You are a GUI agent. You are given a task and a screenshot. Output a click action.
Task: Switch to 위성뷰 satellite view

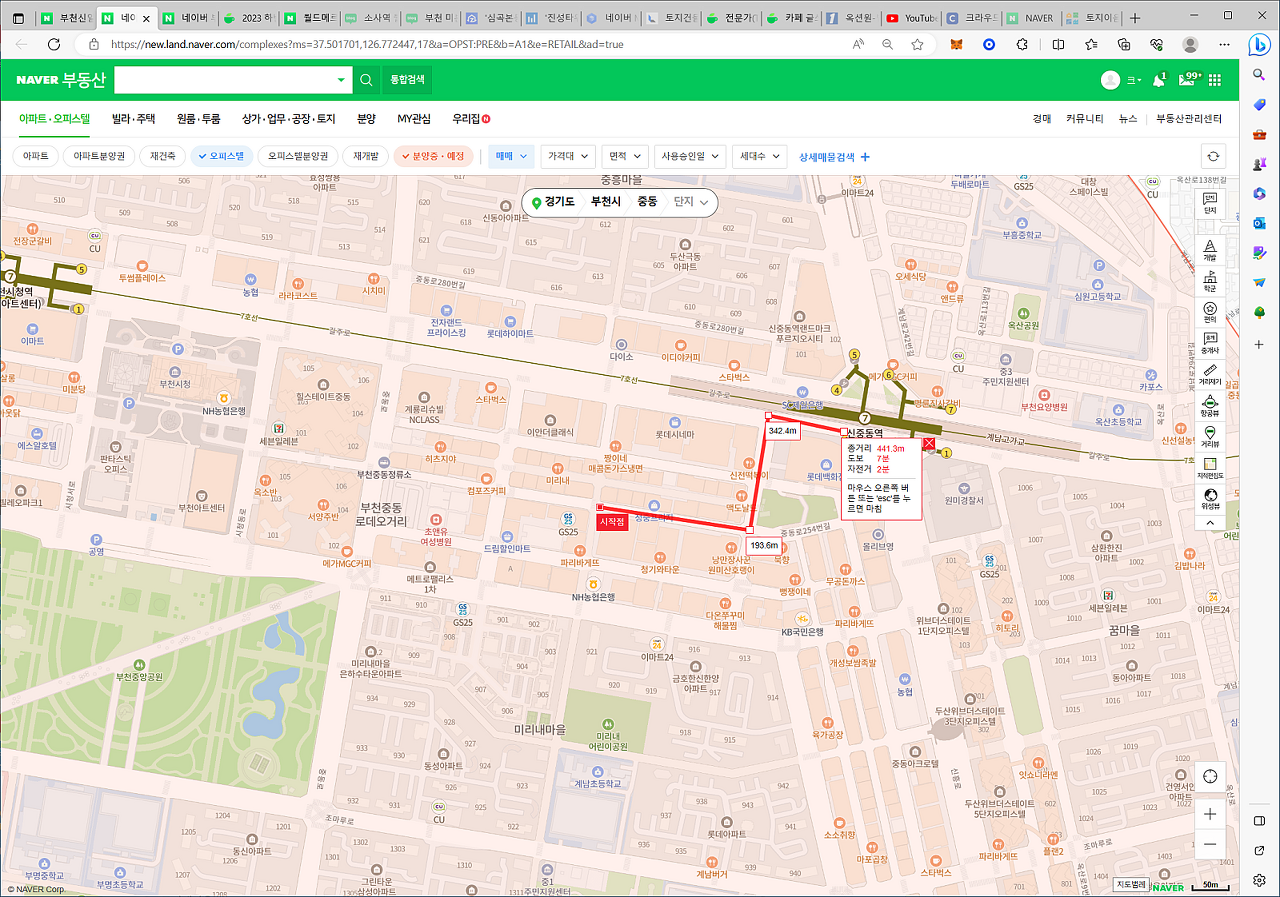[1210, 498]
